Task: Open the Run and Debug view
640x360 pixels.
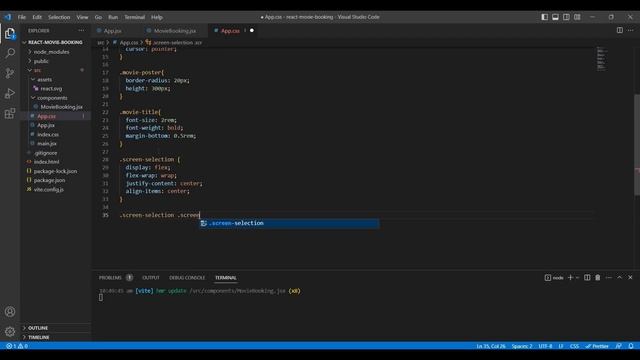Action: 10,93
